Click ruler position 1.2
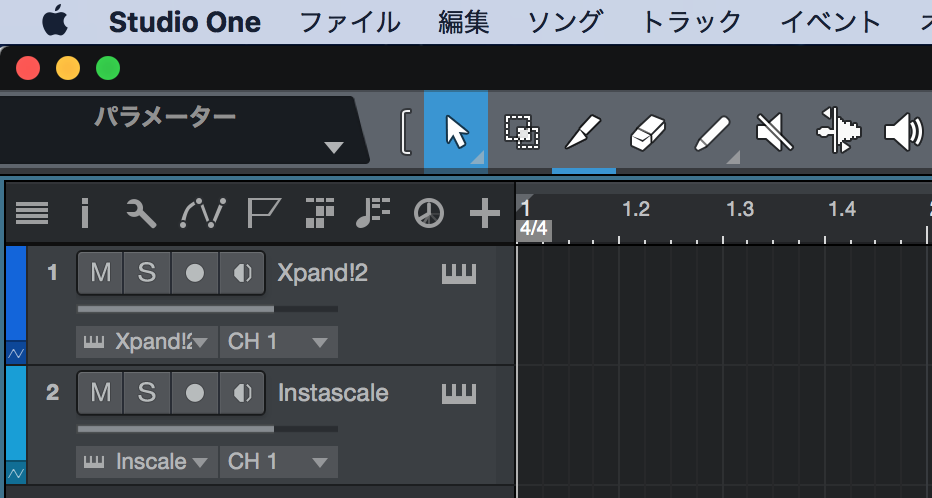Viewport: 932px width, 498px height. tap(635, 209)
